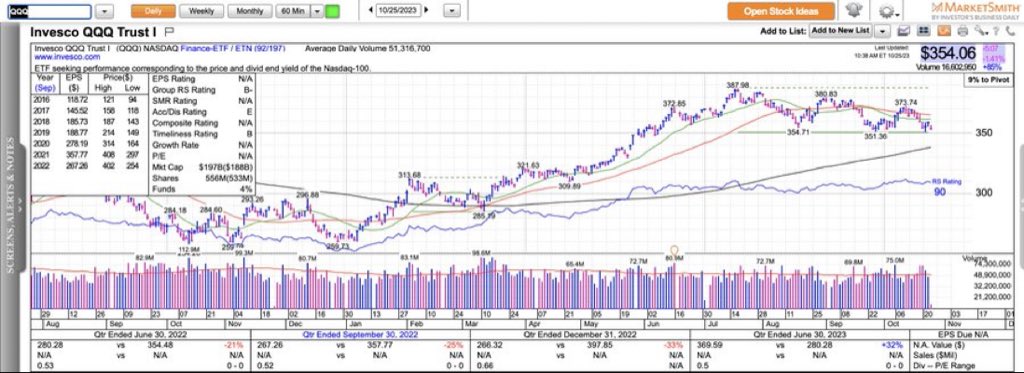Expand the 60 Min interval dropdown

(316, 11)
